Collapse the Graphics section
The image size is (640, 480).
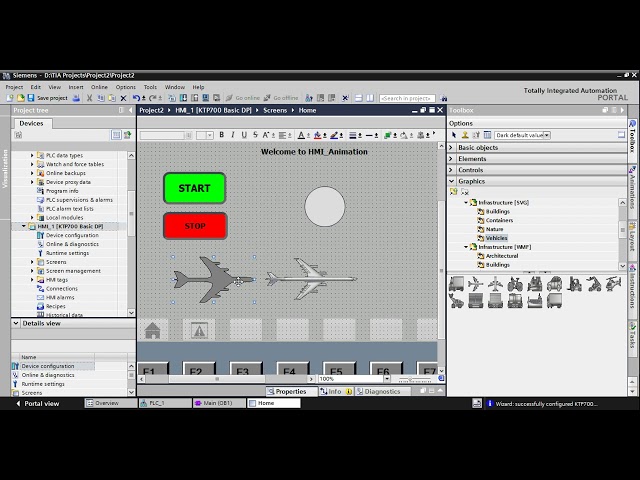click(x=451, y=181)
